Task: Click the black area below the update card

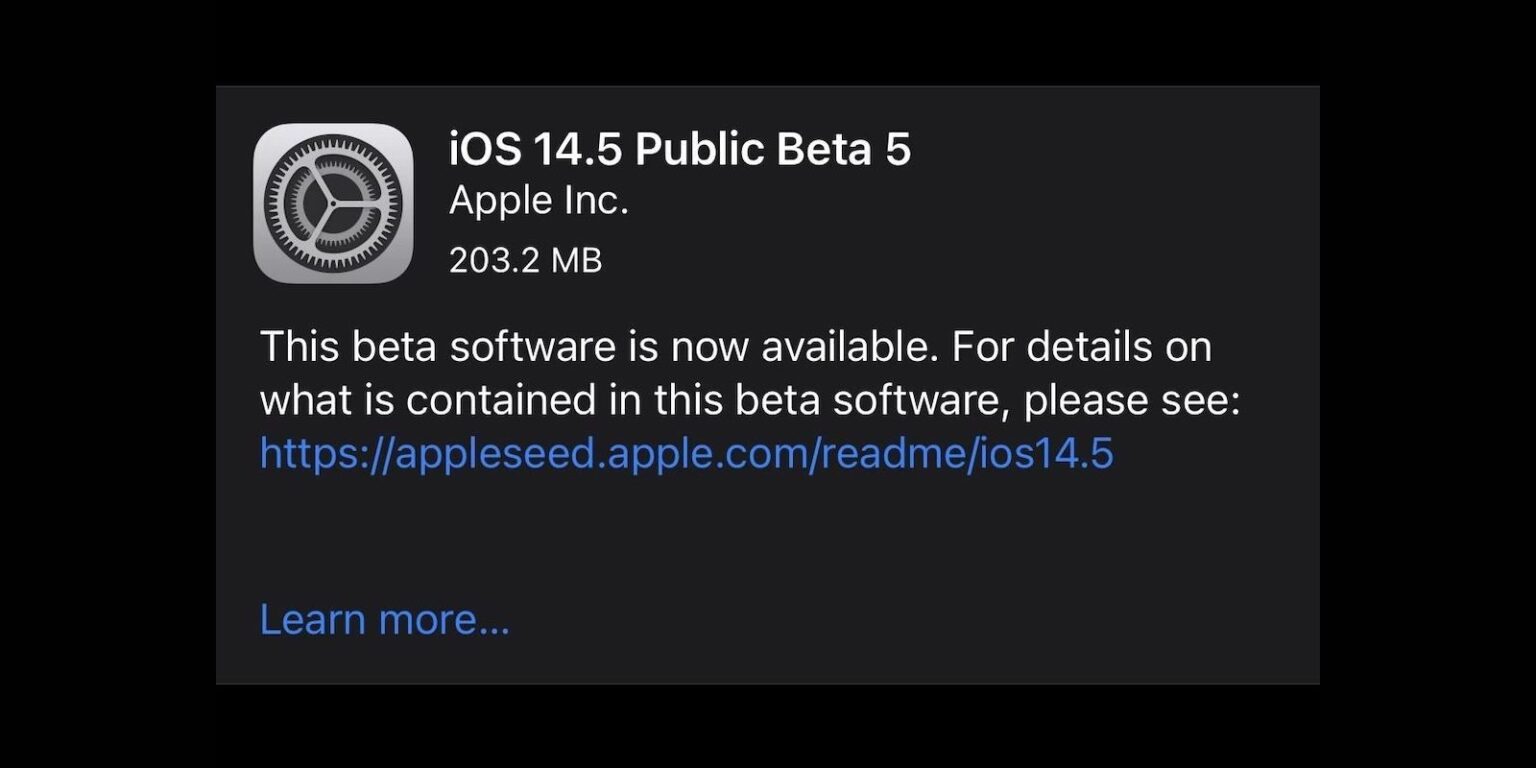Action: click(768, 727)
